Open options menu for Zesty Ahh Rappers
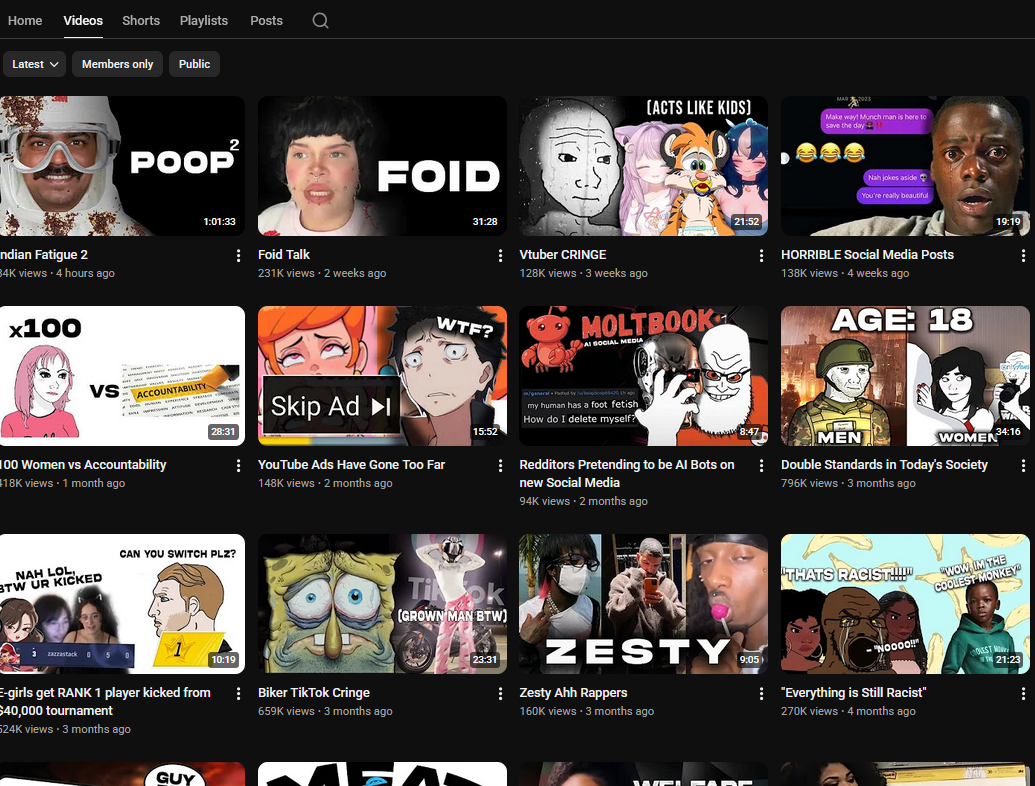The height and width of the screenshot is (786, 1035). coord(761,694)
